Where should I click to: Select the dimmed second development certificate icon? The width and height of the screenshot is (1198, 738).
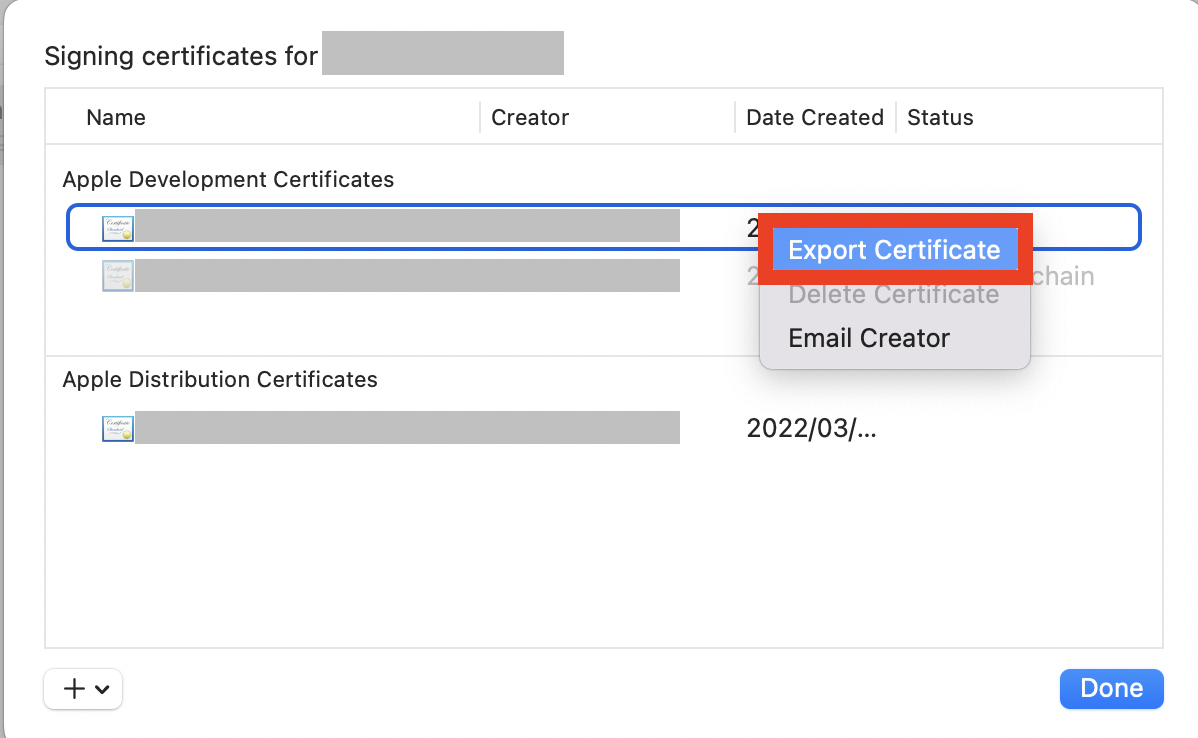tap(118, 276)
